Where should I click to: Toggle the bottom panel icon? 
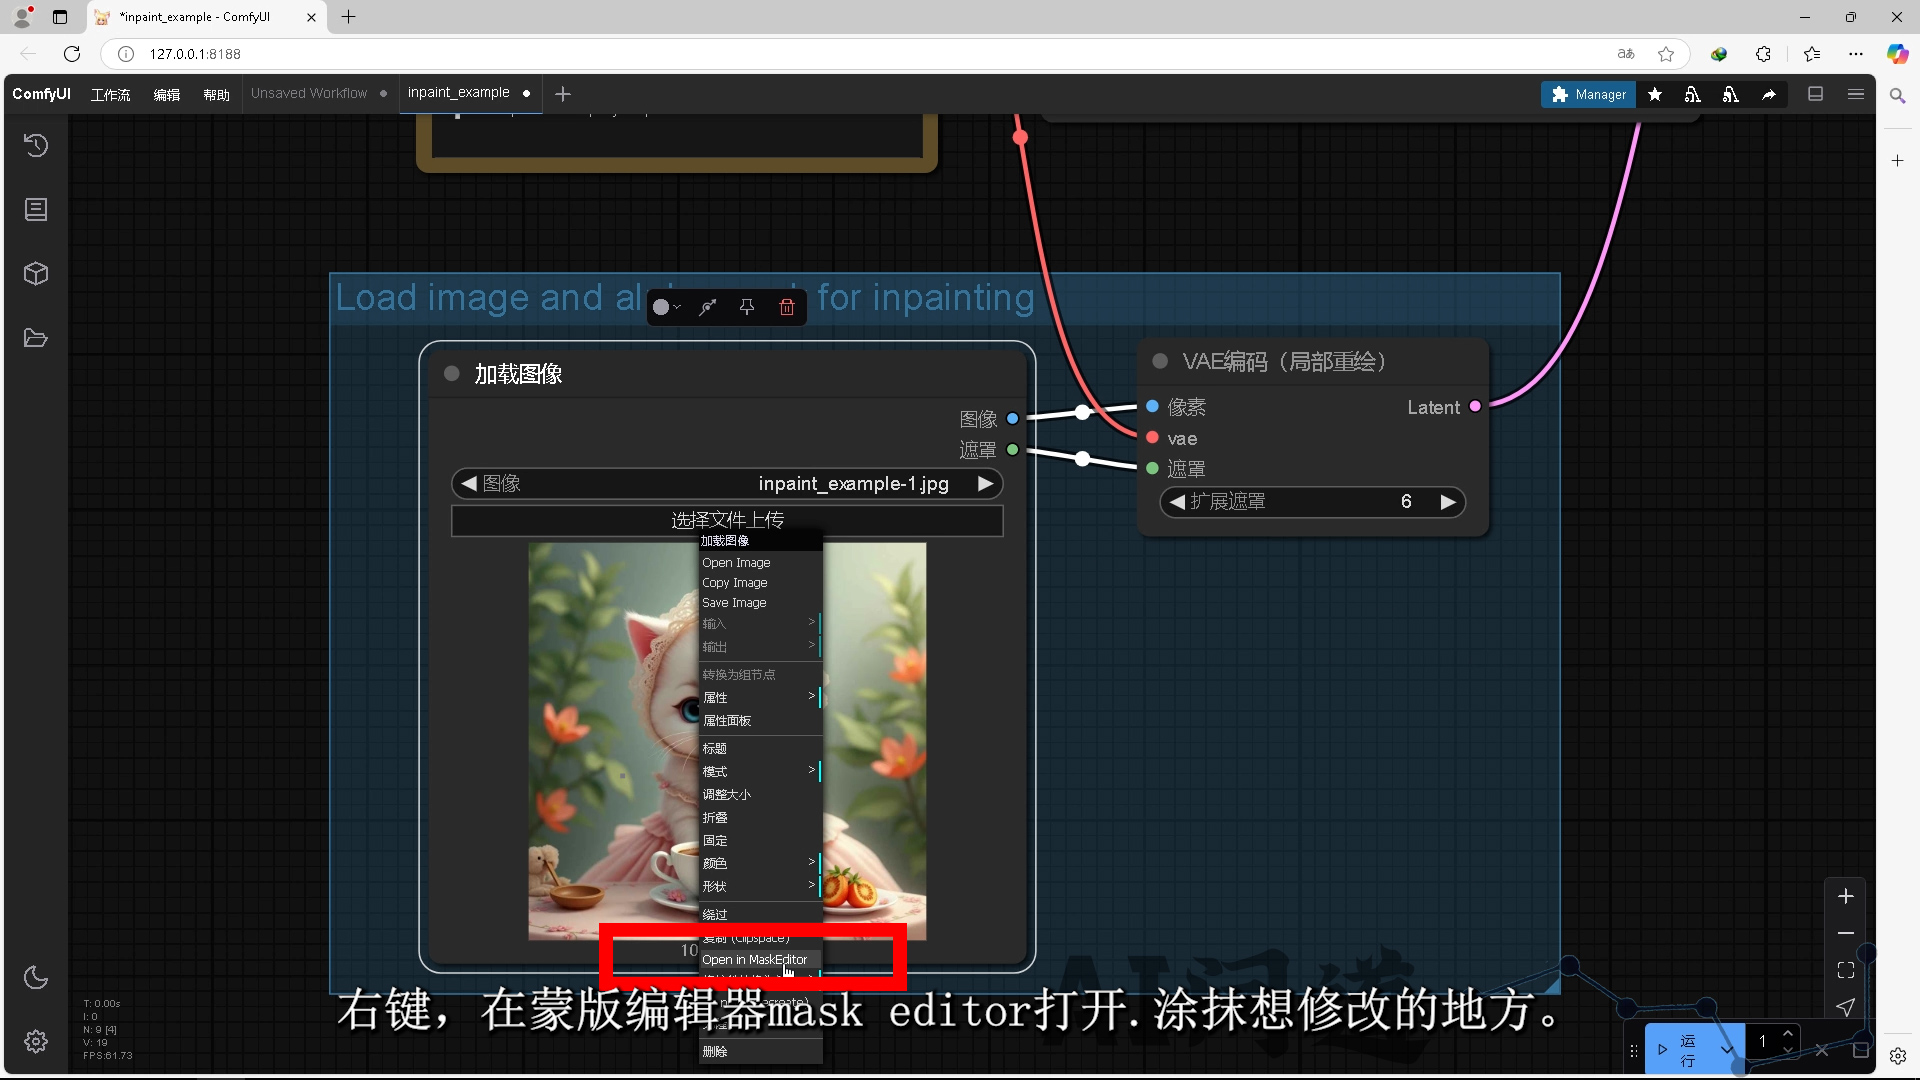tap(1816, 94)
